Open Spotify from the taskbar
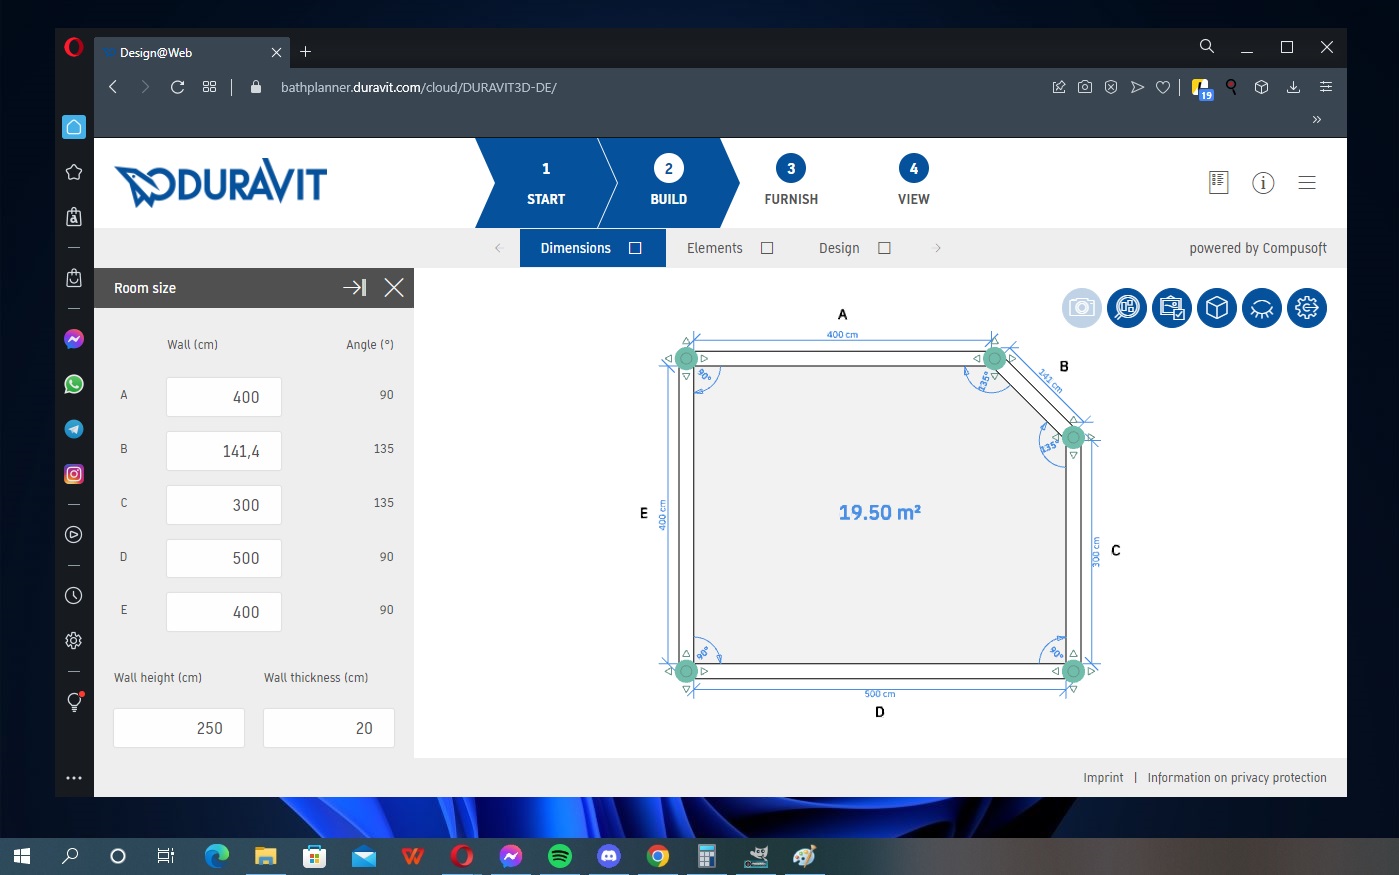 [560, 856]
